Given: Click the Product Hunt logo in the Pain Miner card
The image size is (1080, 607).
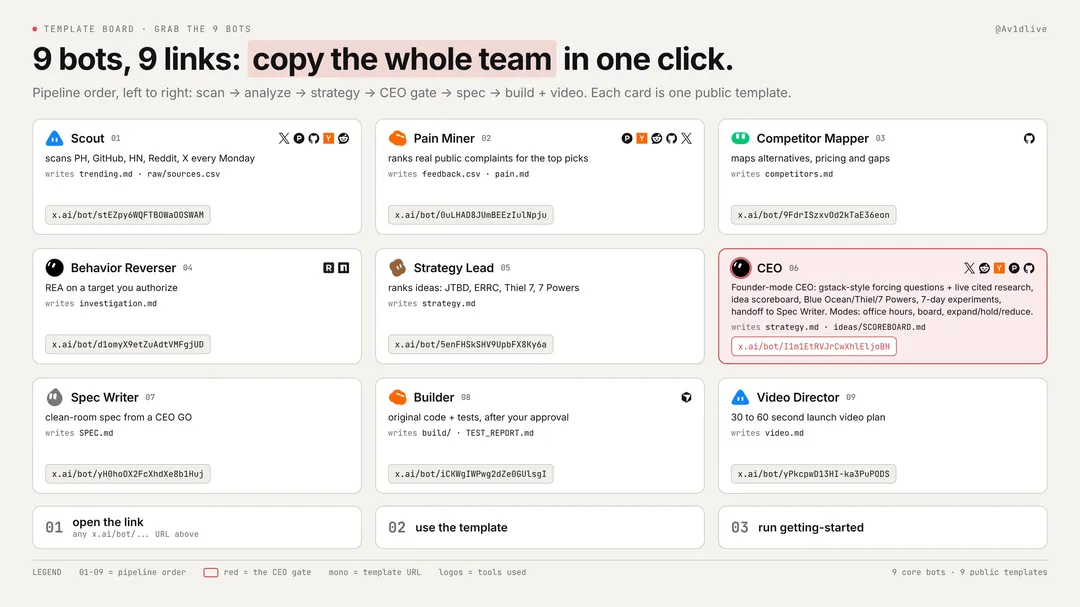Looking at the screenshot, I should pos(627,138).
